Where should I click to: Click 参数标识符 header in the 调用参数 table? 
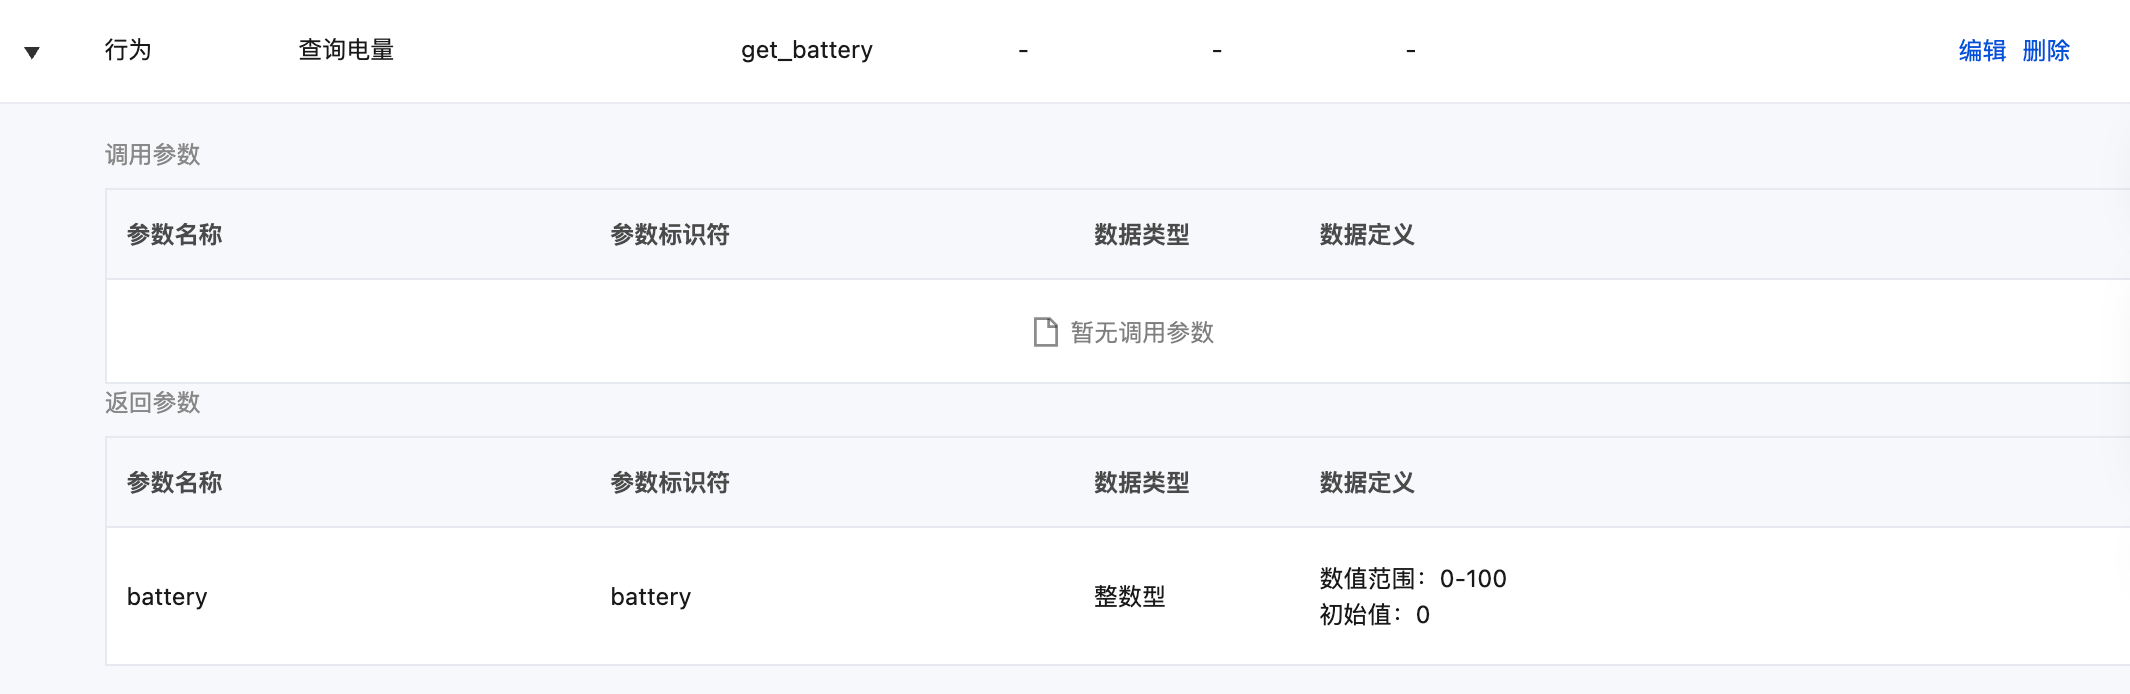pyautogui.click(x=669, y=235)
